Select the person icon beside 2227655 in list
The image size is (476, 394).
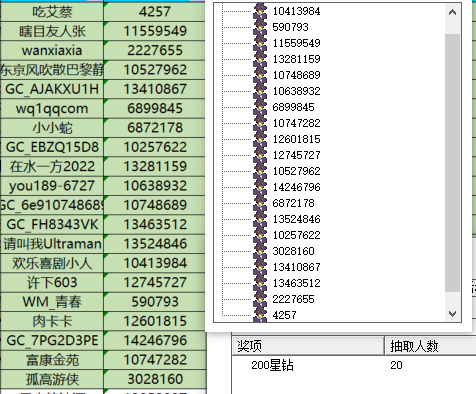(x=260, y=299)
